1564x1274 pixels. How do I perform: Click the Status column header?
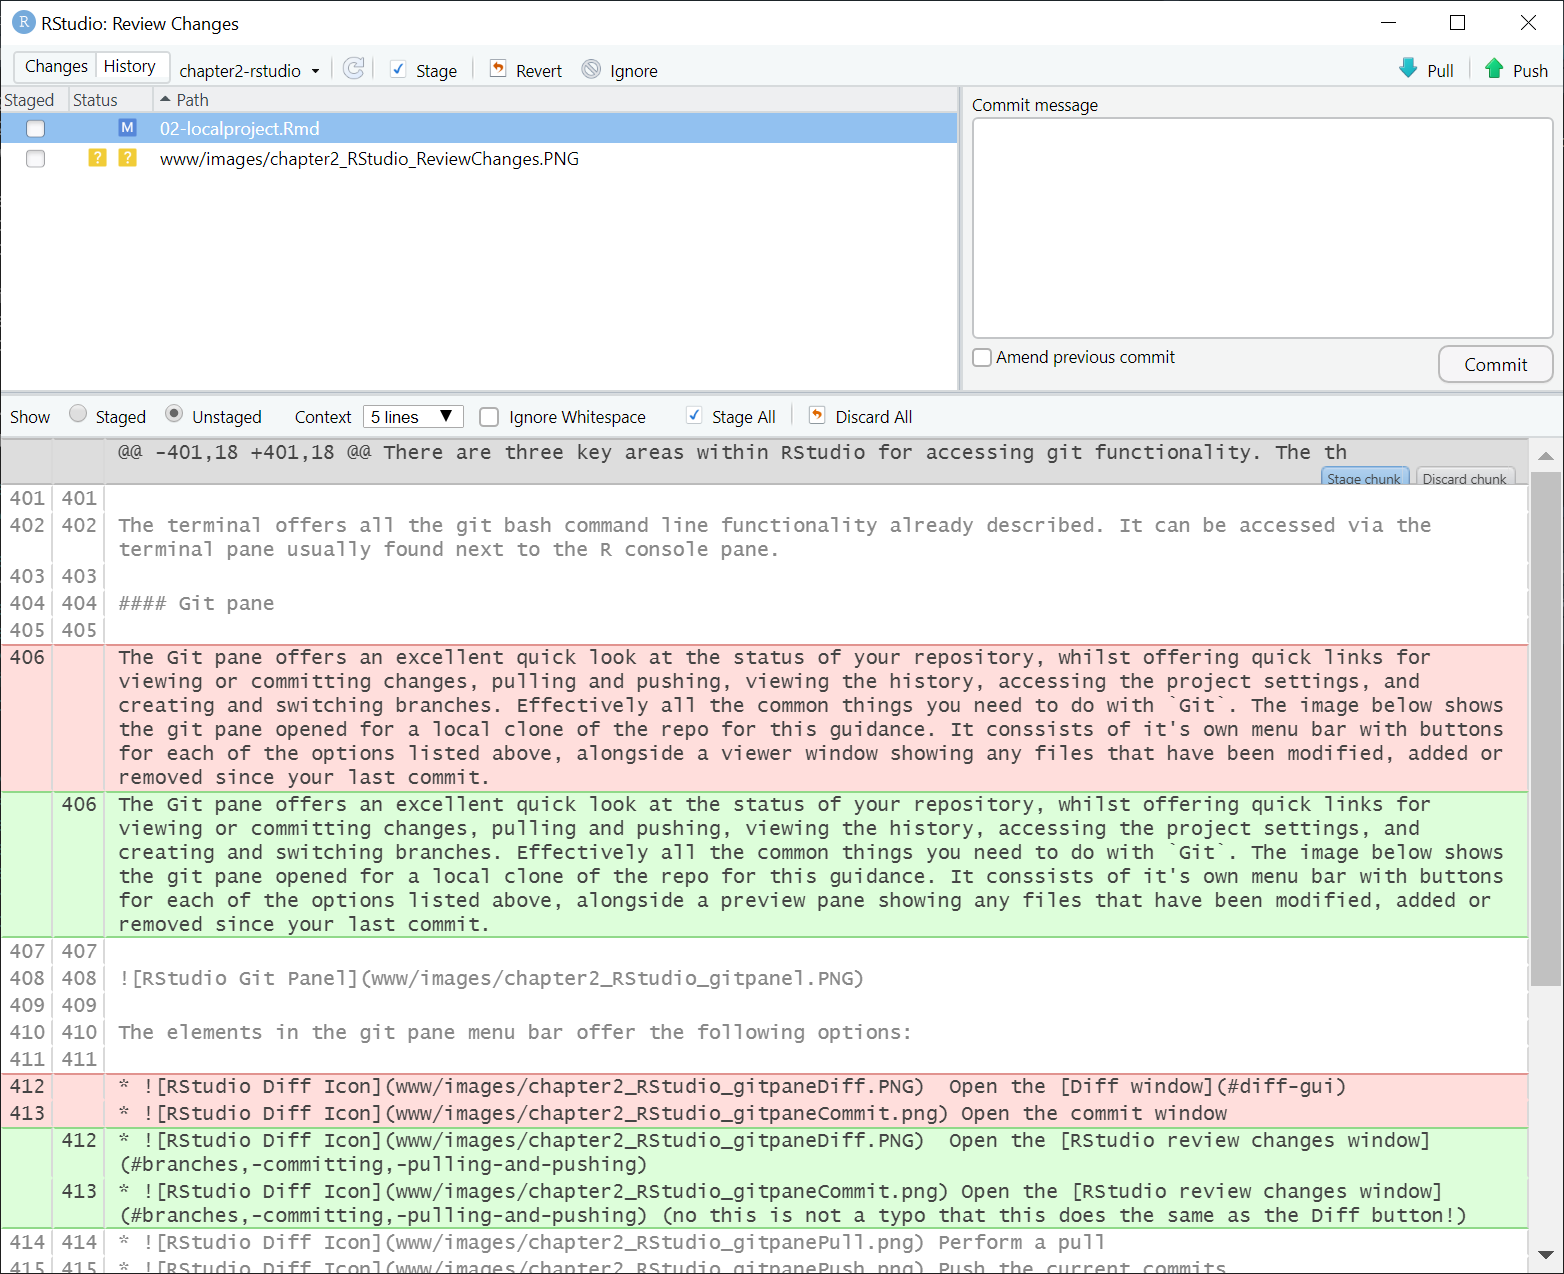(96, 100)
